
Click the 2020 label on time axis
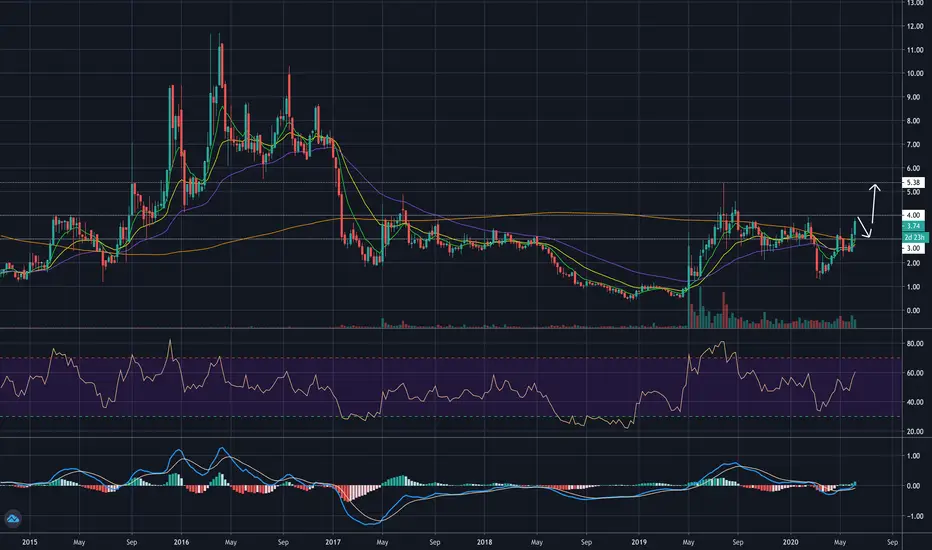[791, 542]
